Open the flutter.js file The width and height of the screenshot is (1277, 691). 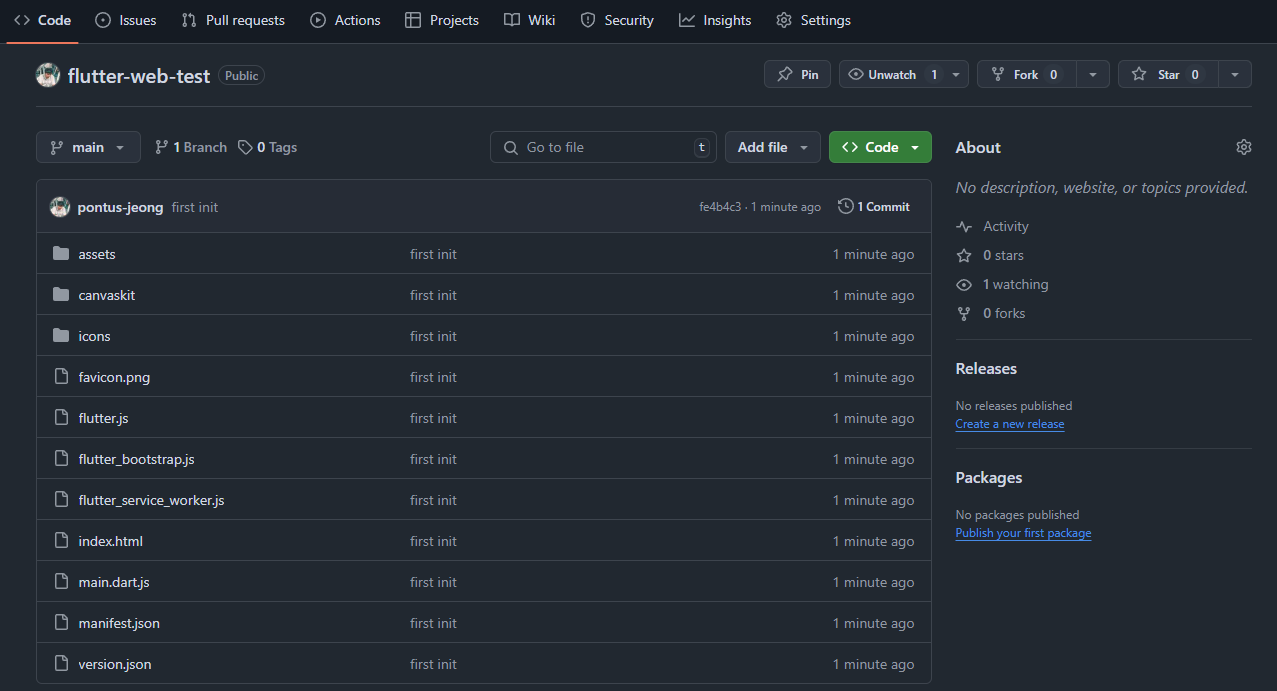(x=104, y=418)
